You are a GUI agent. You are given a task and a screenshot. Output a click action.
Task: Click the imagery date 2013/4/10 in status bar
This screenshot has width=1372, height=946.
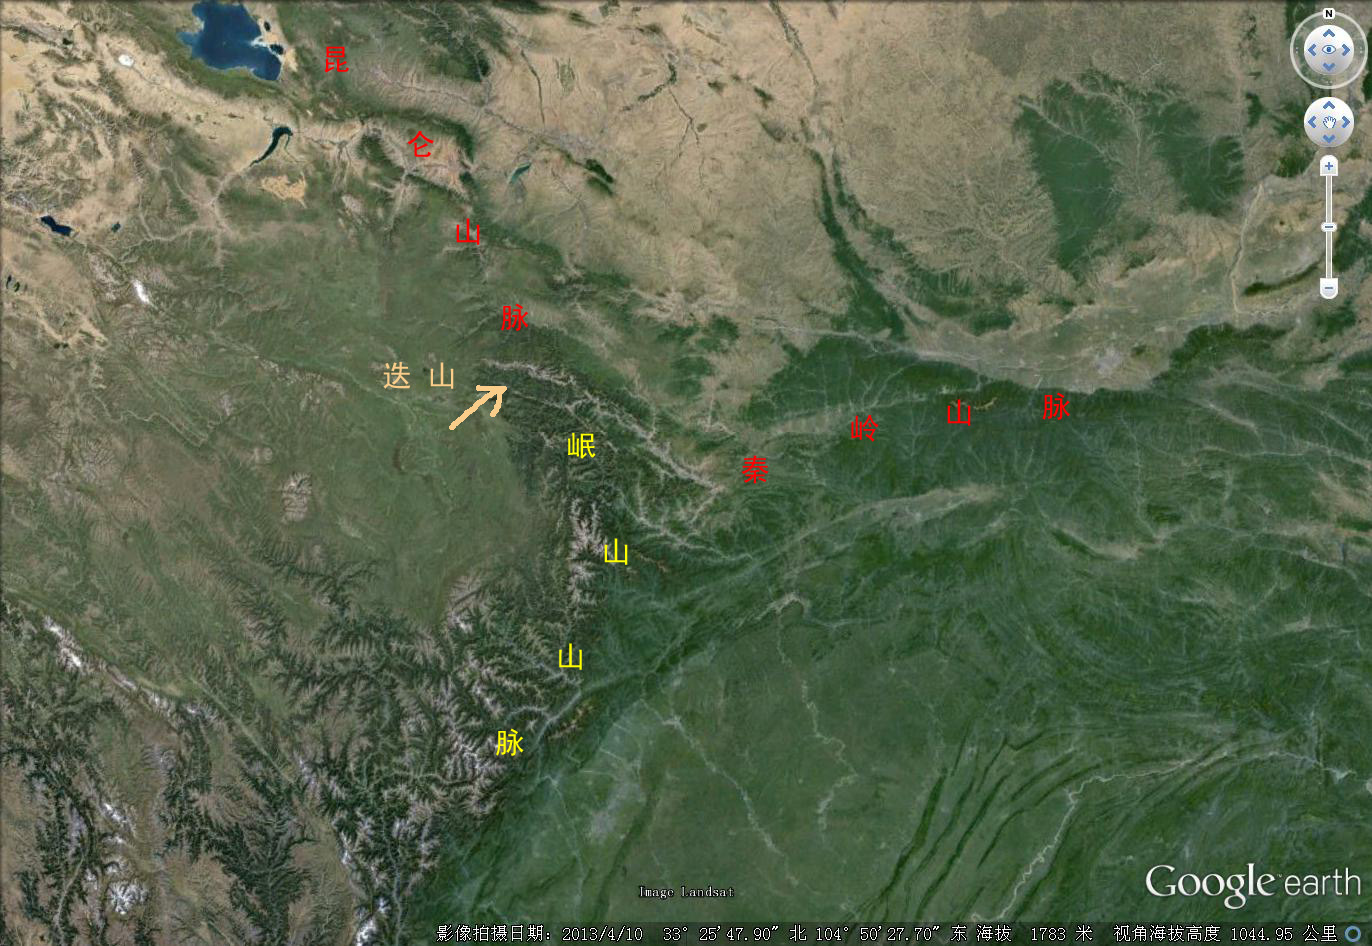tap(602, 933)
